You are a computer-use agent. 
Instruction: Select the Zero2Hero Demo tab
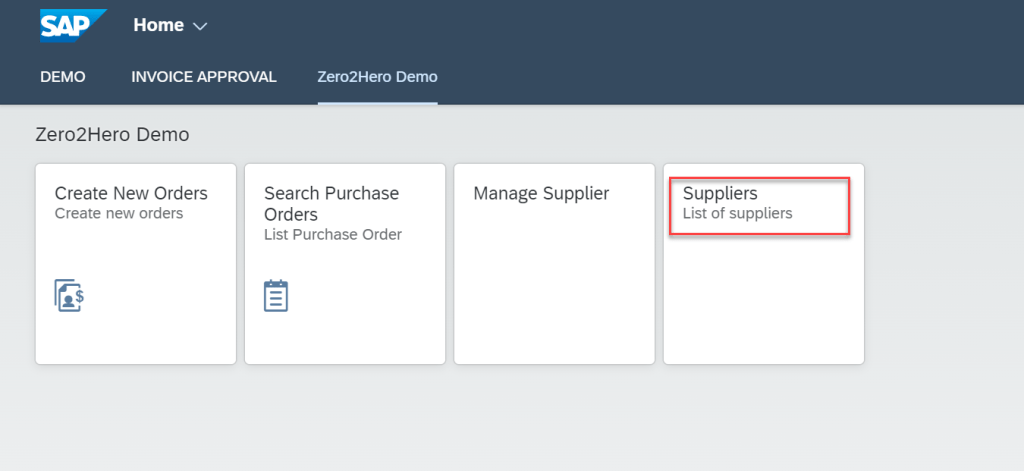pos(377,77)
